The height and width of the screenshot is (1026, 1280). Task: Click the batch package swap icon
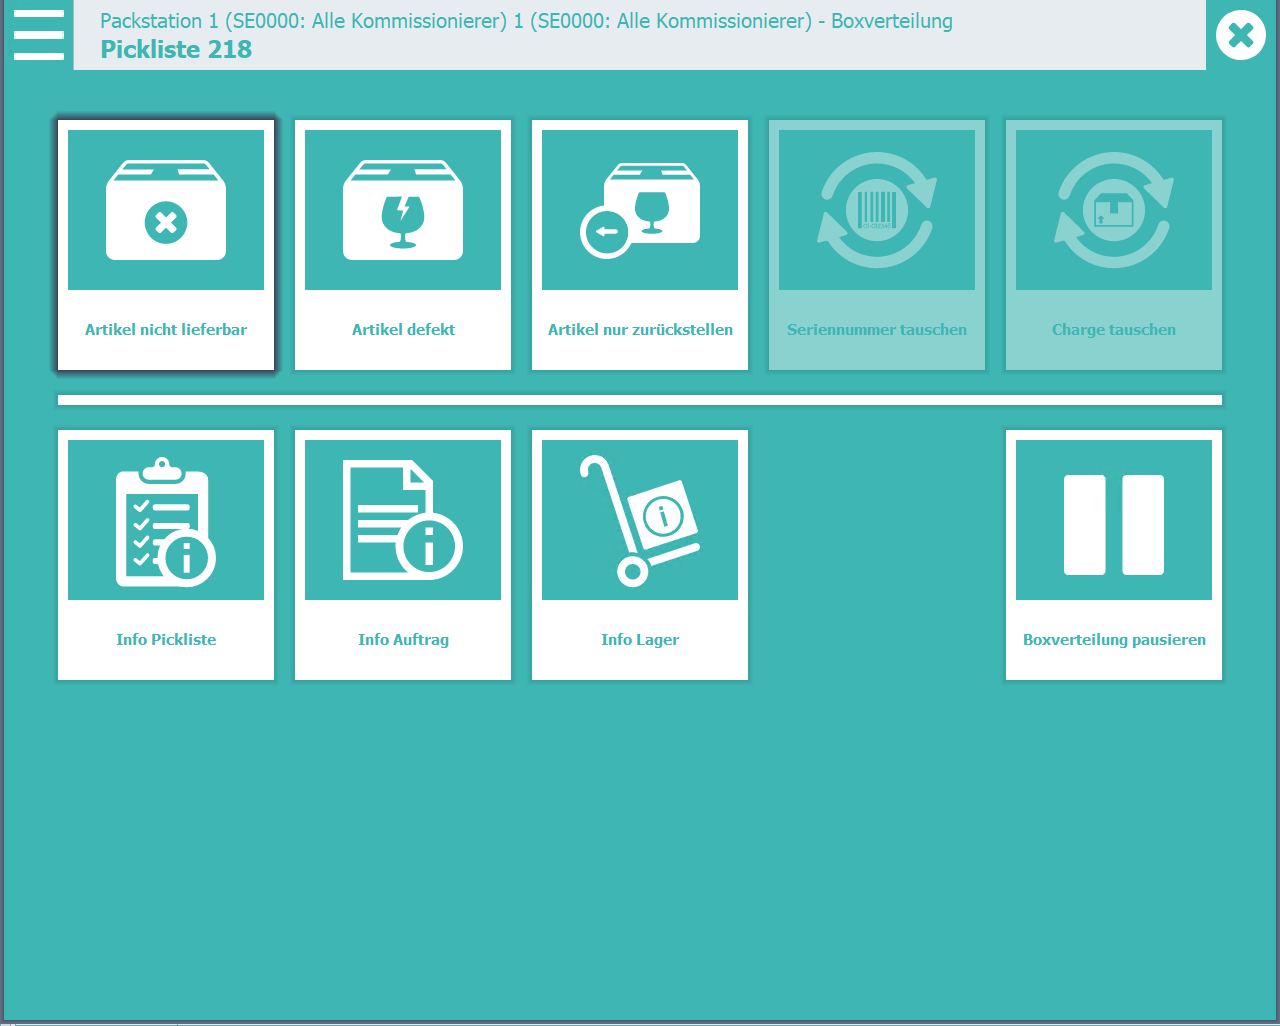tap(1114, 210)
